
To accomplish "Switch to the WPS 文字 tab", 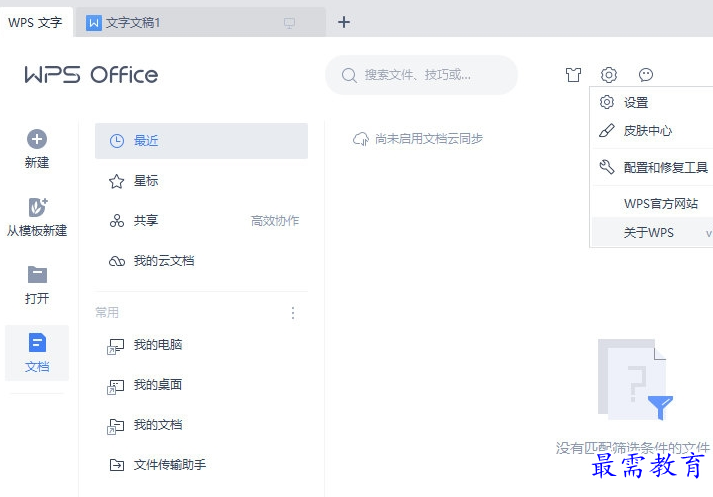I will (35, 22).
